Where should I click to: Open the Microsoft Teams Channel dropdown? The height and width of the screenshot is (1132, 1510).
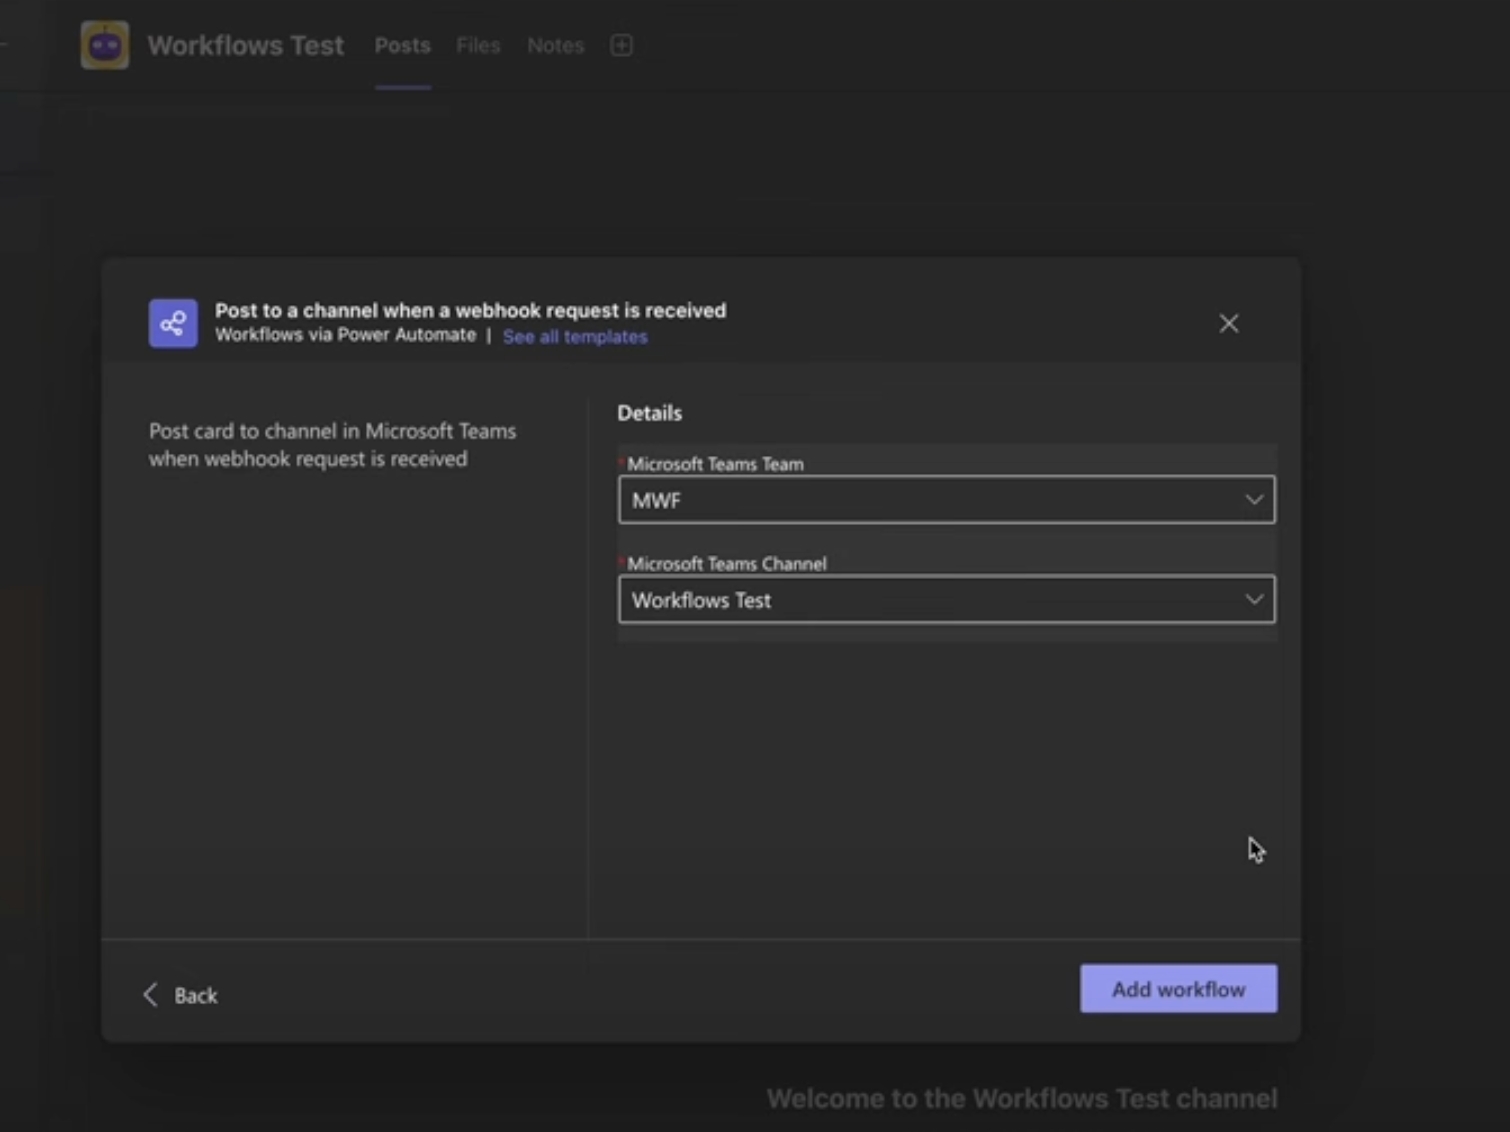click(930, 600)
